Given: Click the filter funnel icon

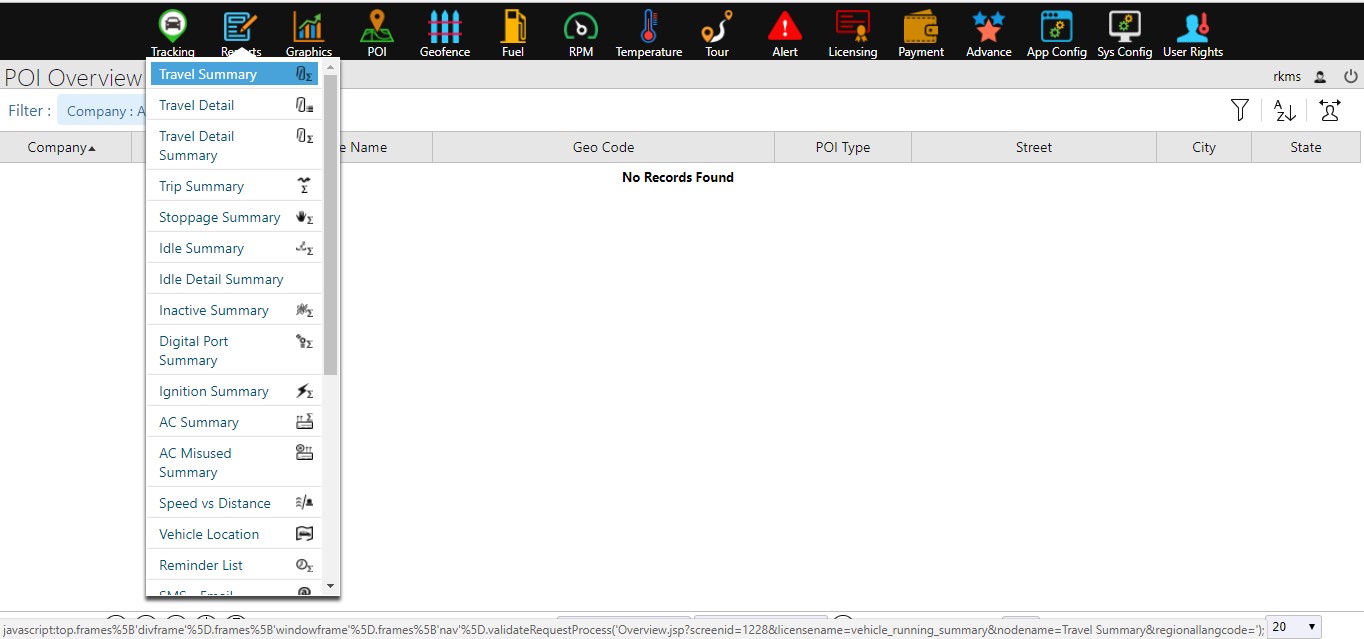Looking at the screenshot, I should (x=1240, y=110).
